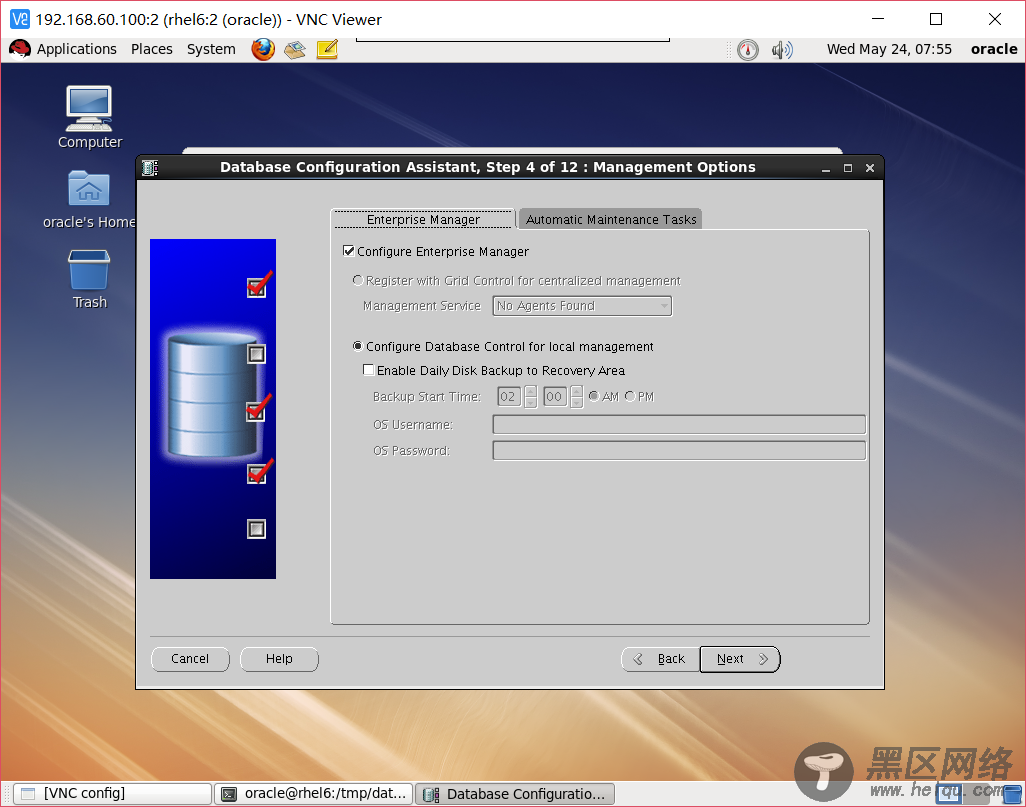Click the update notification icon in panel
Viewport: 1026px width, 807px height.
coord(748,50)
